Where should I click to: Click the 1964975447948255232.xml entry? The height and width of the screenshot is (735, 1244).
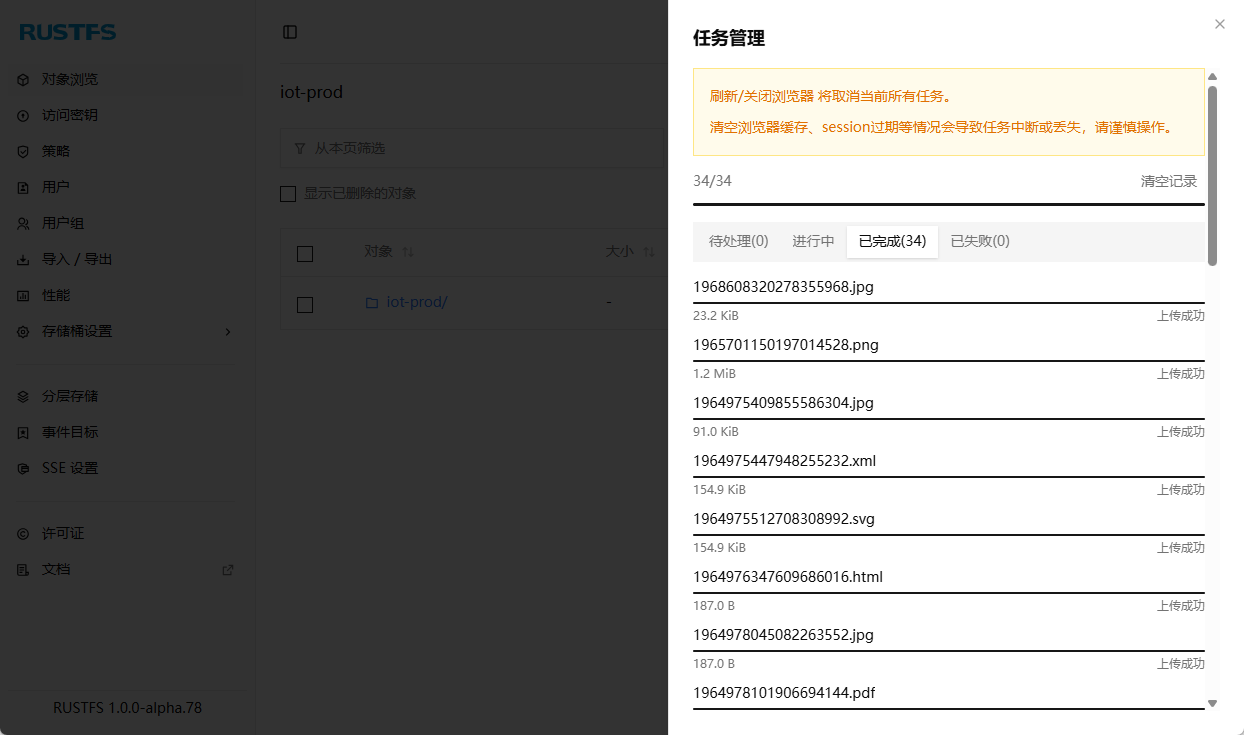pos(785,461)
